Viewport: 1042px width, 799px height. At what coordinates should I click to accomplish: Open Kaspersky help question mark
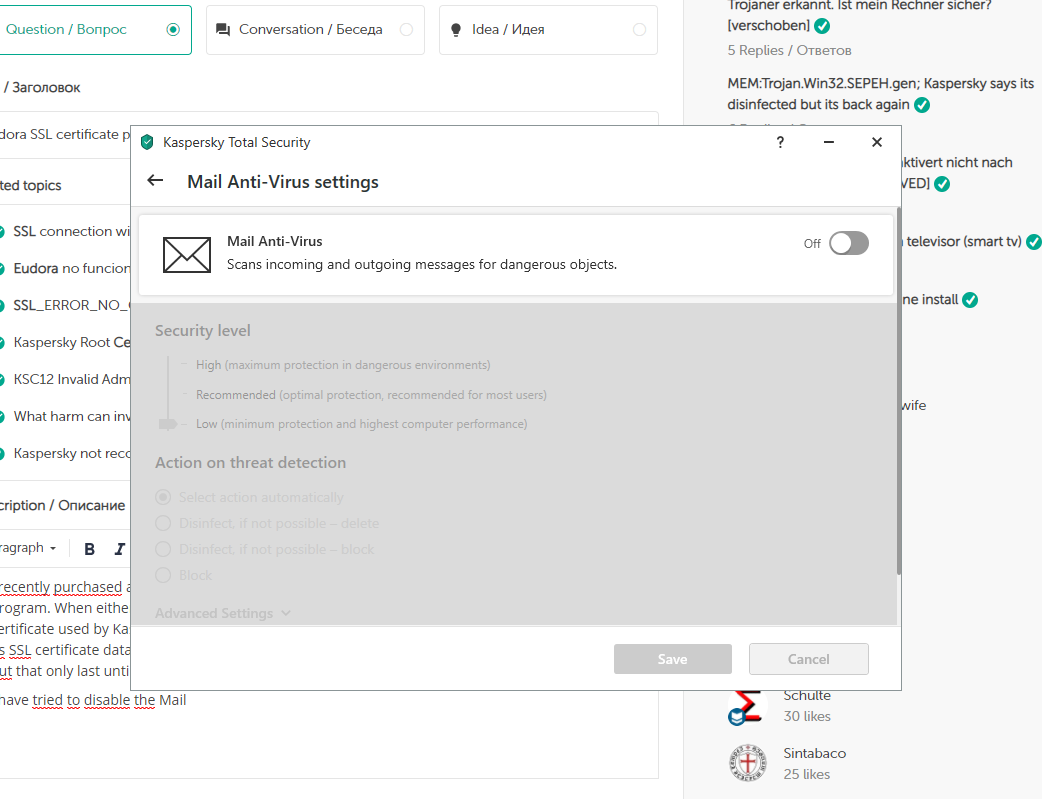(780, 142)
